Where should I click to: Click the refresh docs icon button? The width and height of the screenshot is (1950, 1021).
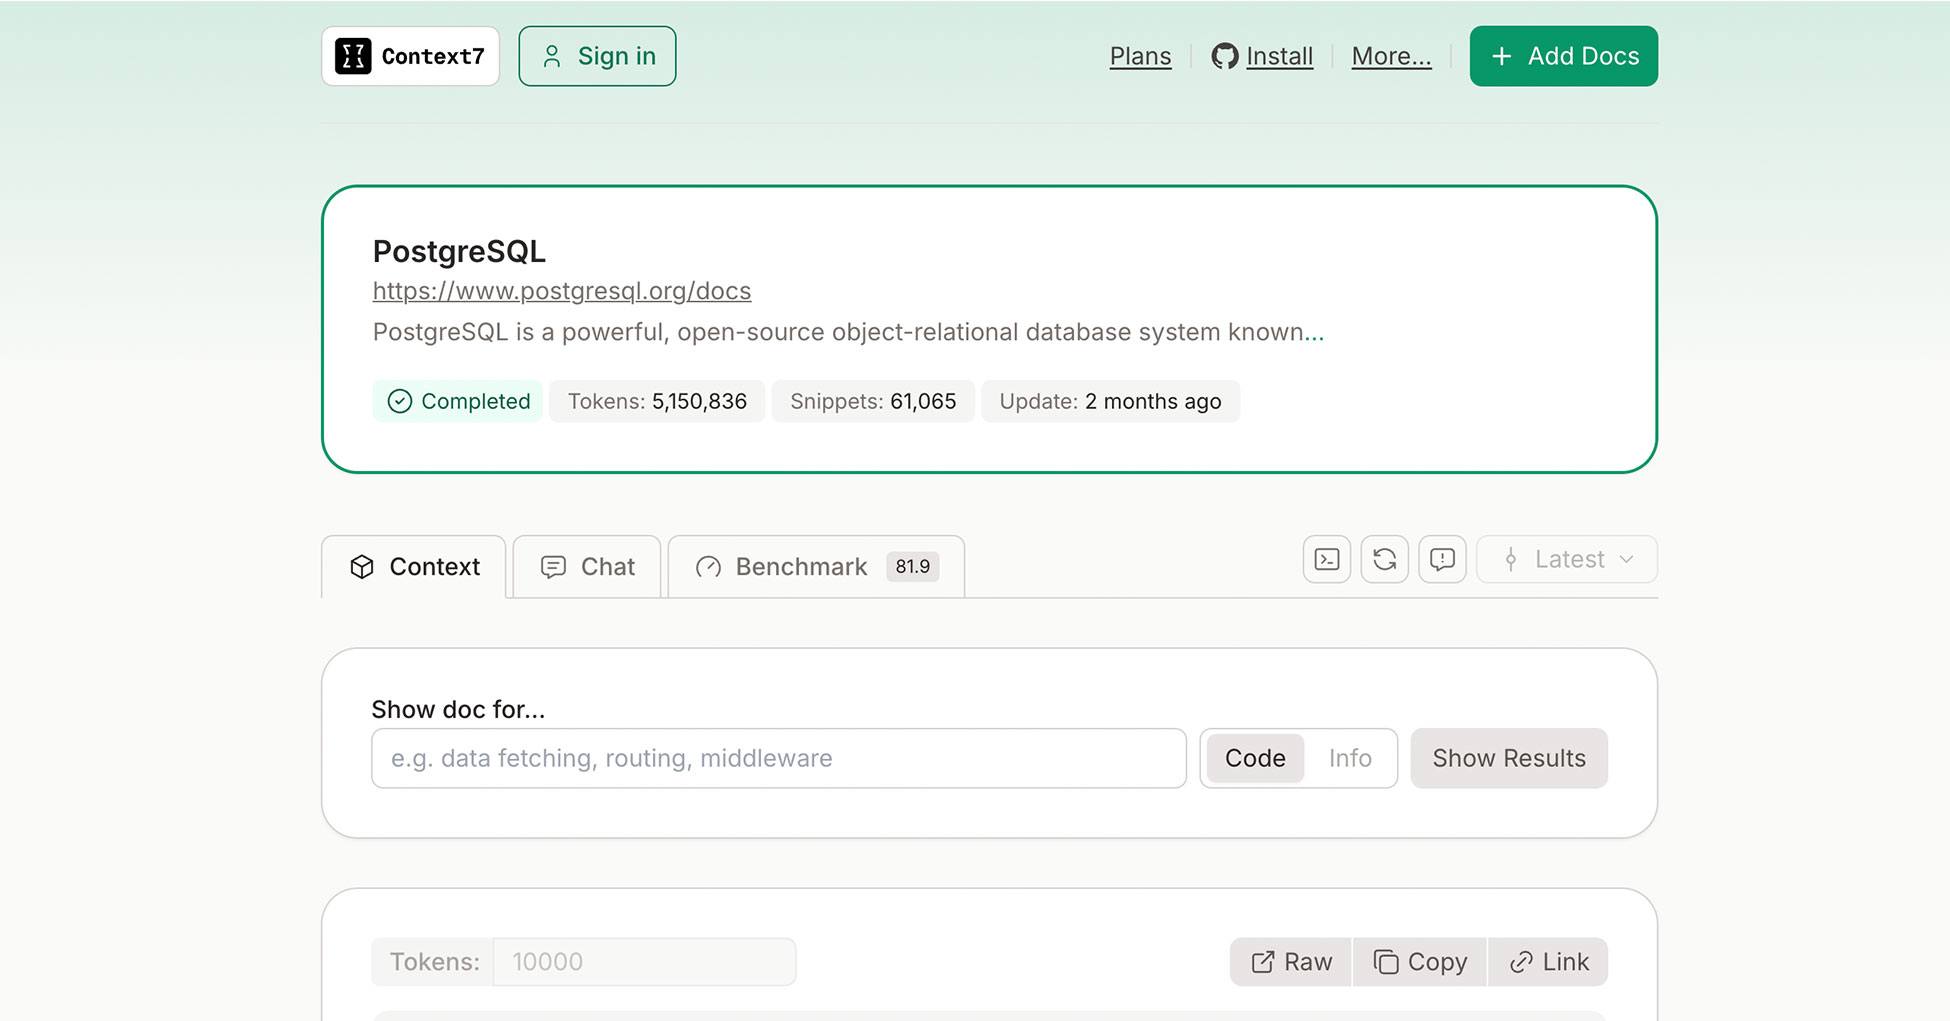click(1385, 559)
